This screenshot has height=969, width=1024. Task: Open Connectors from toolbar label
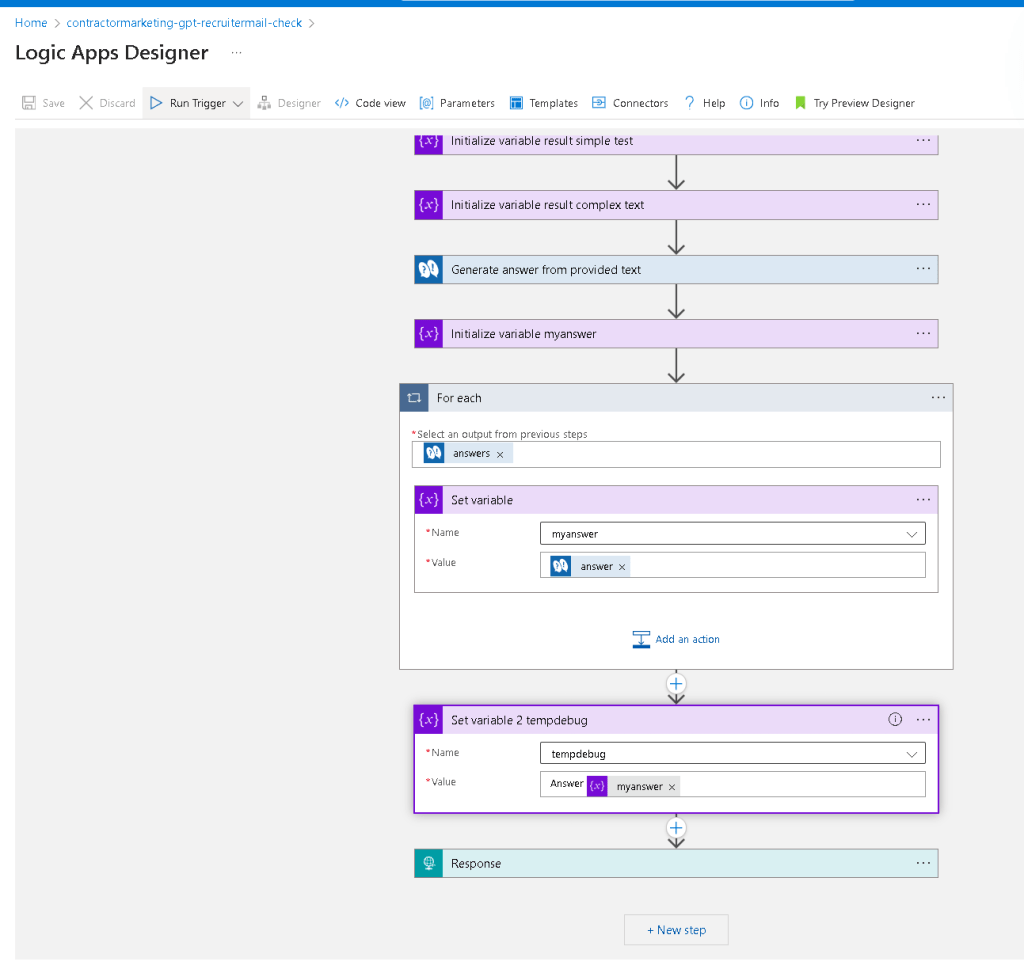(x=641, y=103)
